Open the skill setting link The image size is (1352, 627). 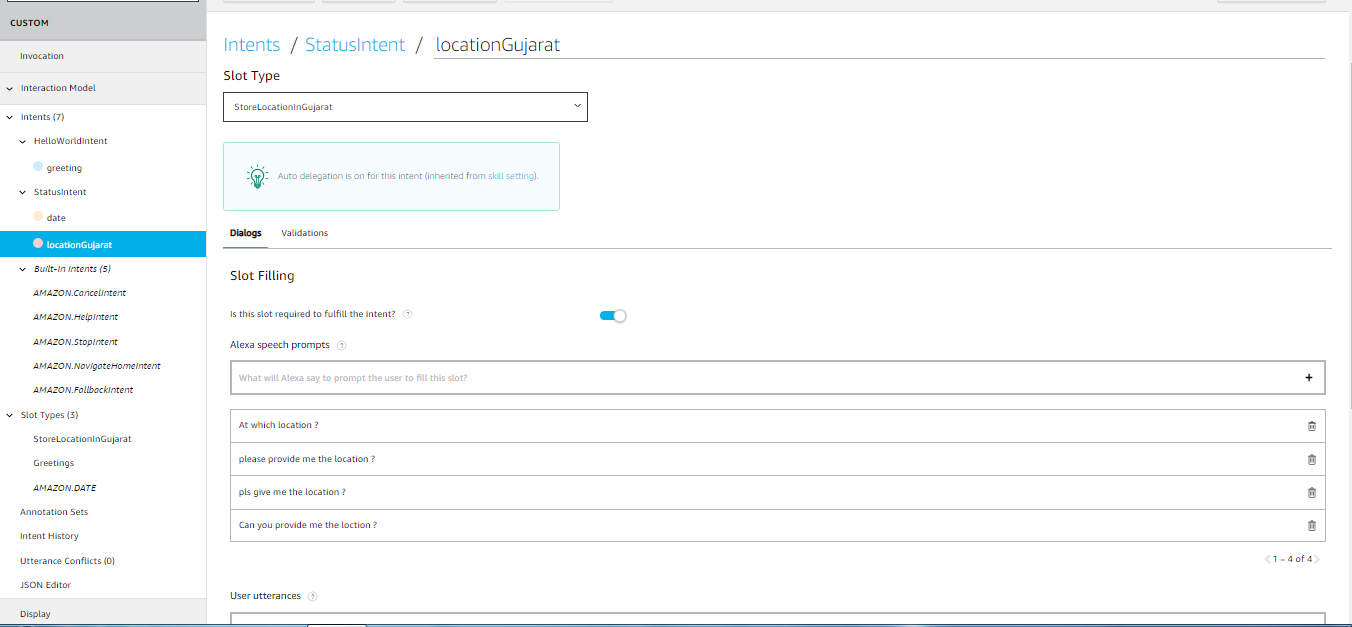[x=512, y=176]
